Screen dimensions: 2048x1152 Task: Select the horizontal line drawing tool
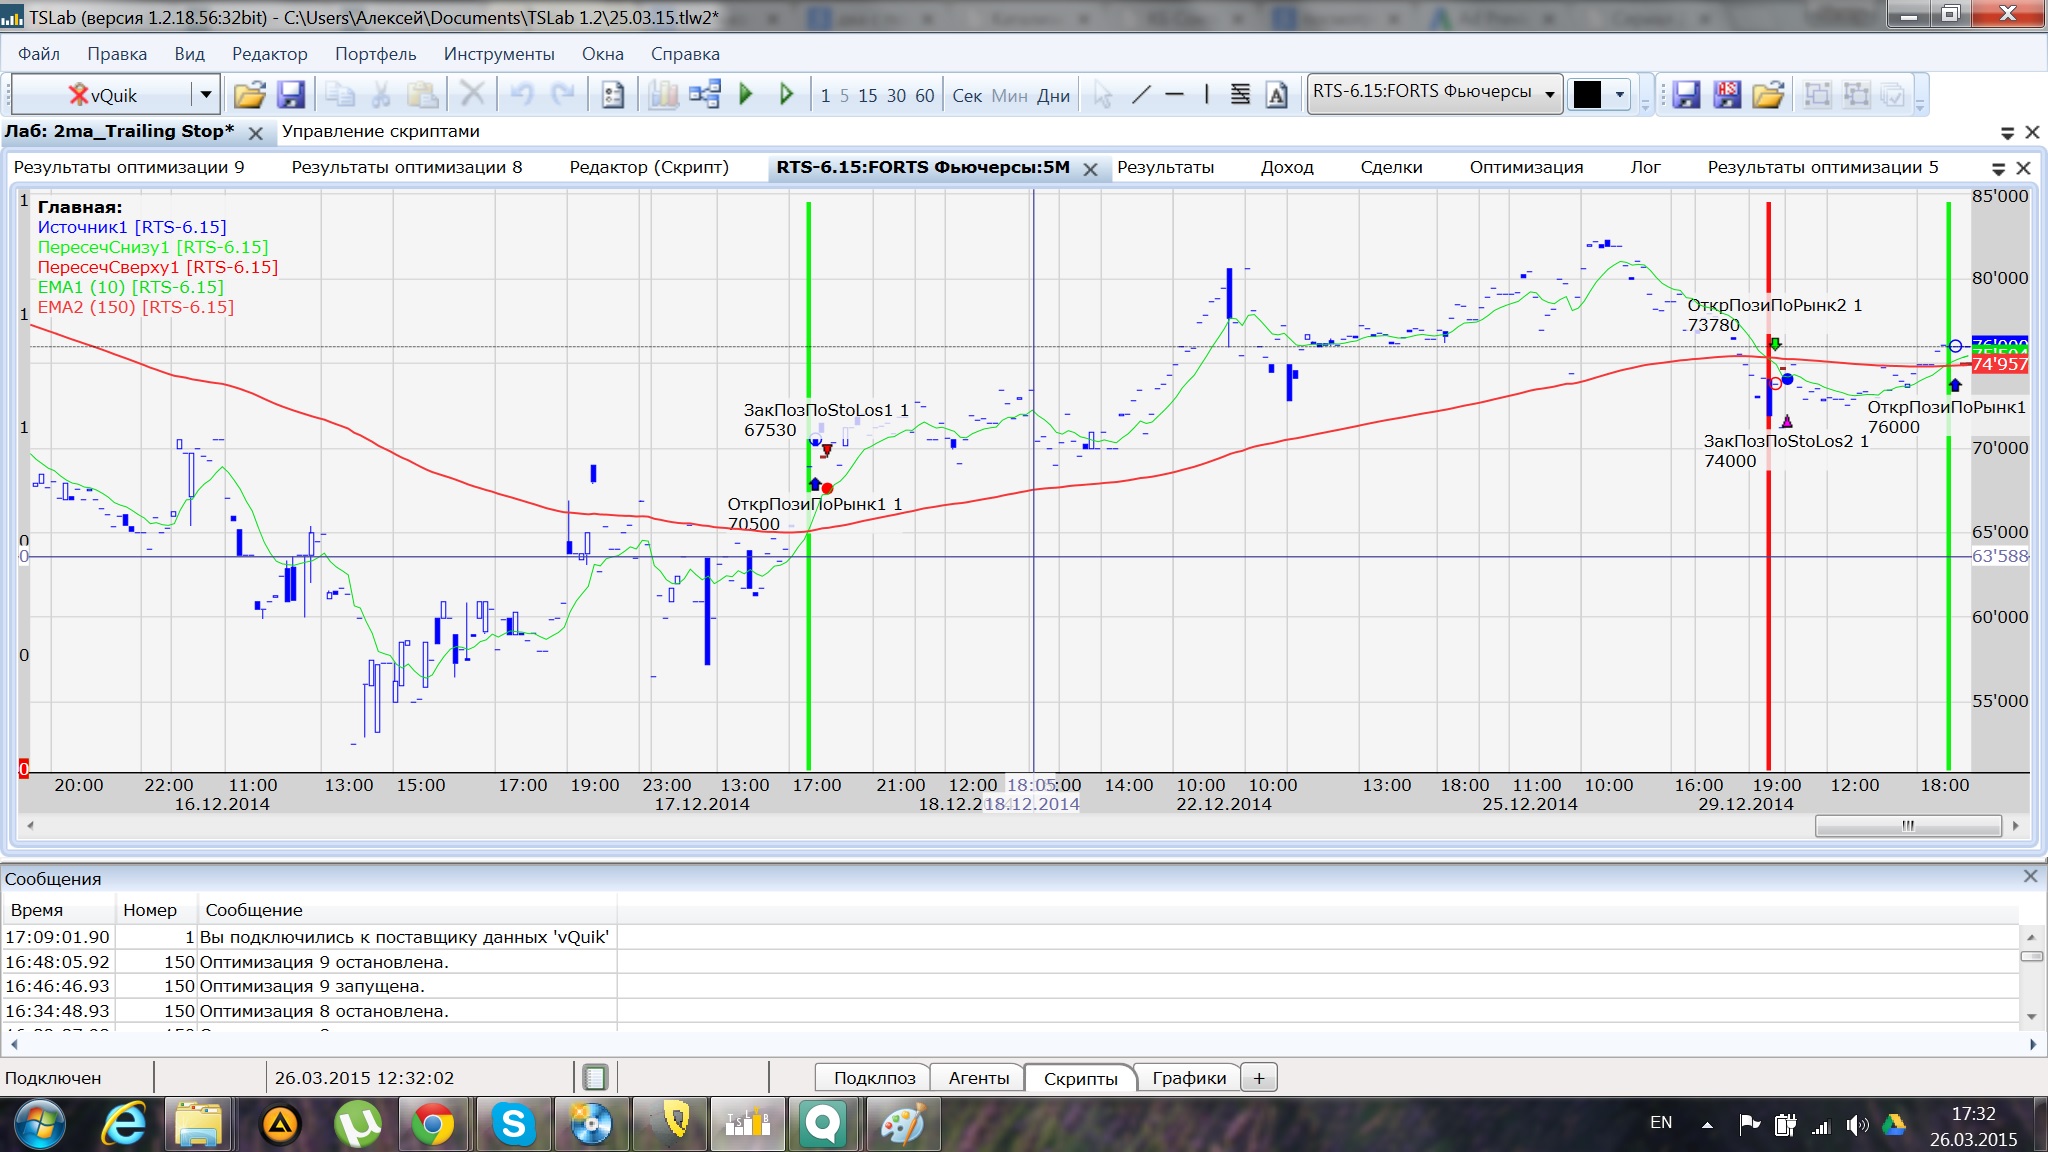click(x=1175, y=95)
